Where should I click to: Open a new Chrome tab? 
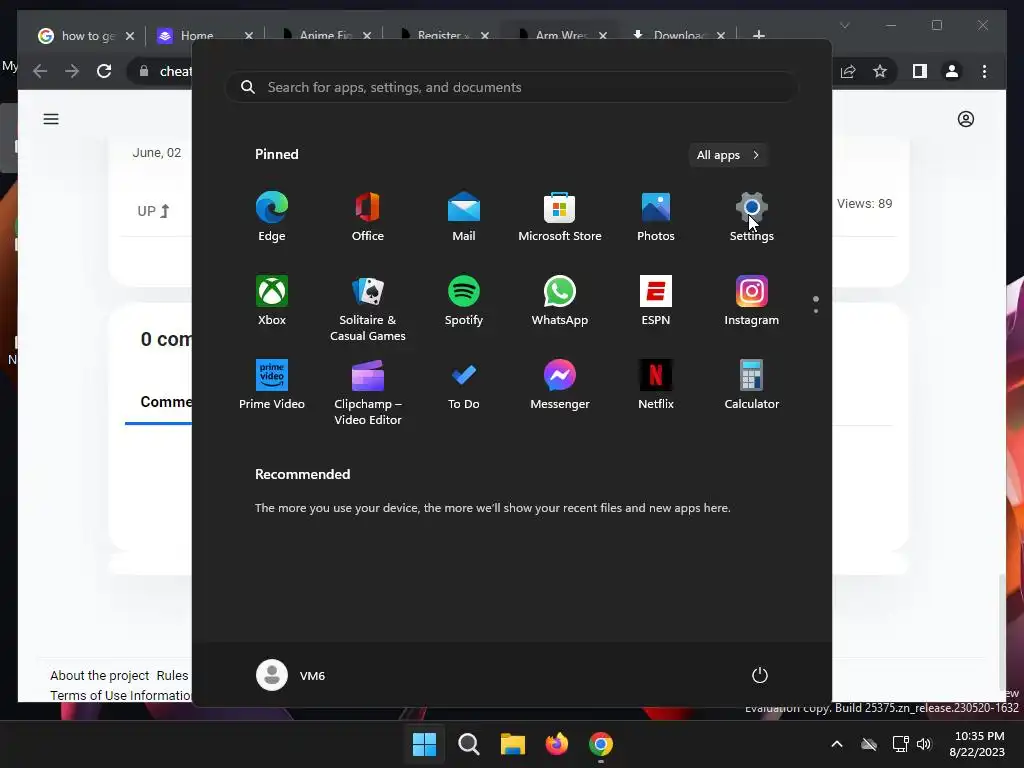click(x=759, y=35)
